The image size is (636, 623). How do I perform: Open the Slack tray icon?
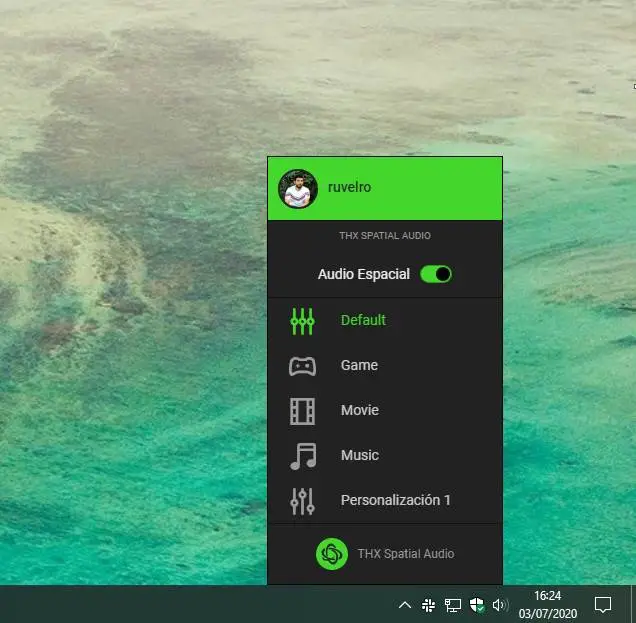click(x=428, y=606)
